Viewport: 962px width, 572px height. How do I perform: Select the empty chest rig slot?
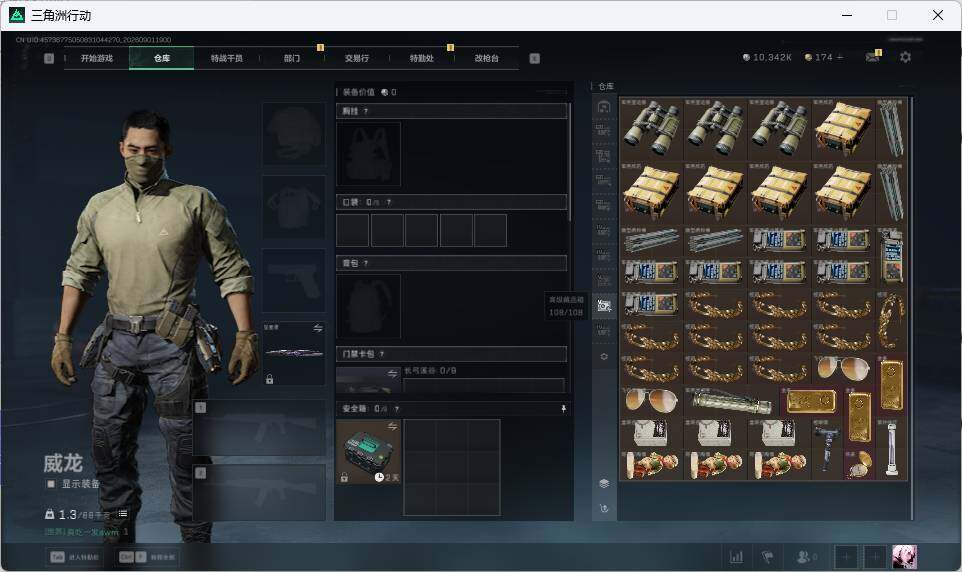pos(368,153)
